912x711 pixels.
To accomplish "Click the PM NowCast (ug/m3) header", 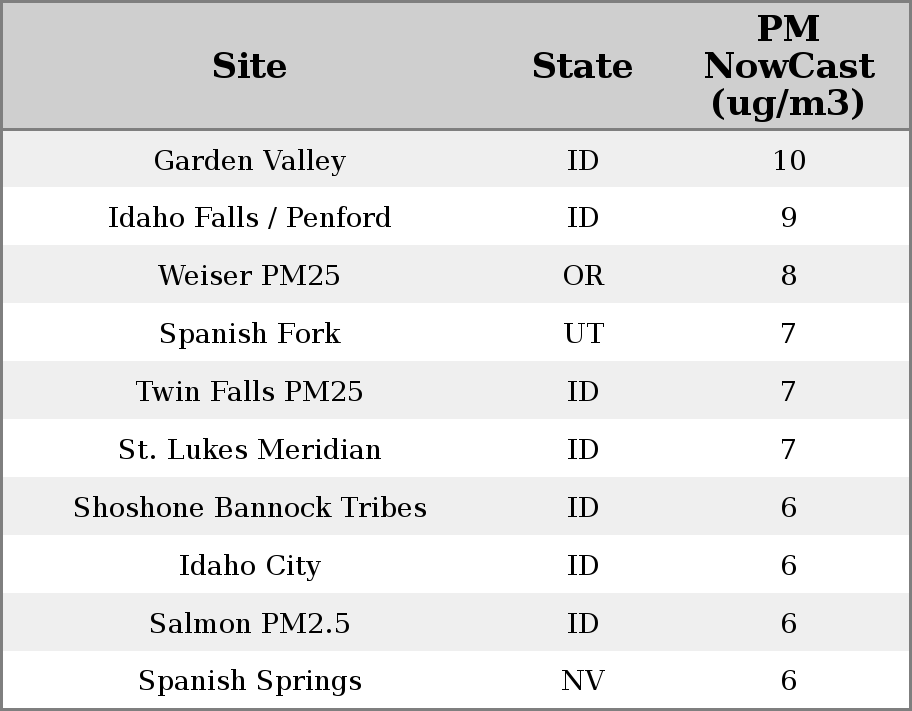I will 788,67.
